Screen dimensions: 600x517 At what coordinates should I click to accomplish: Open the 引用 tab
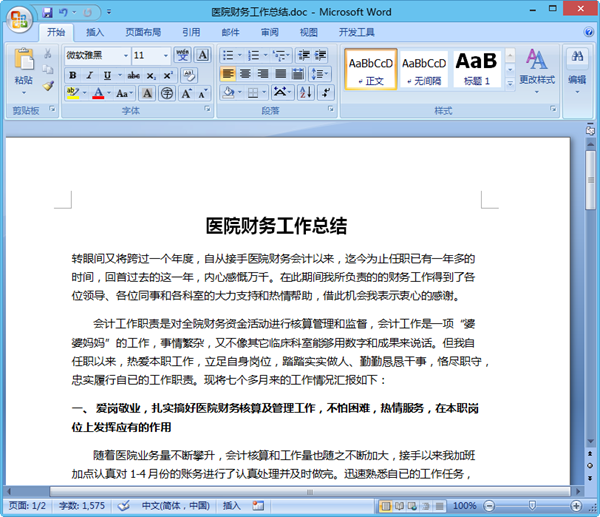coord(191,32)
